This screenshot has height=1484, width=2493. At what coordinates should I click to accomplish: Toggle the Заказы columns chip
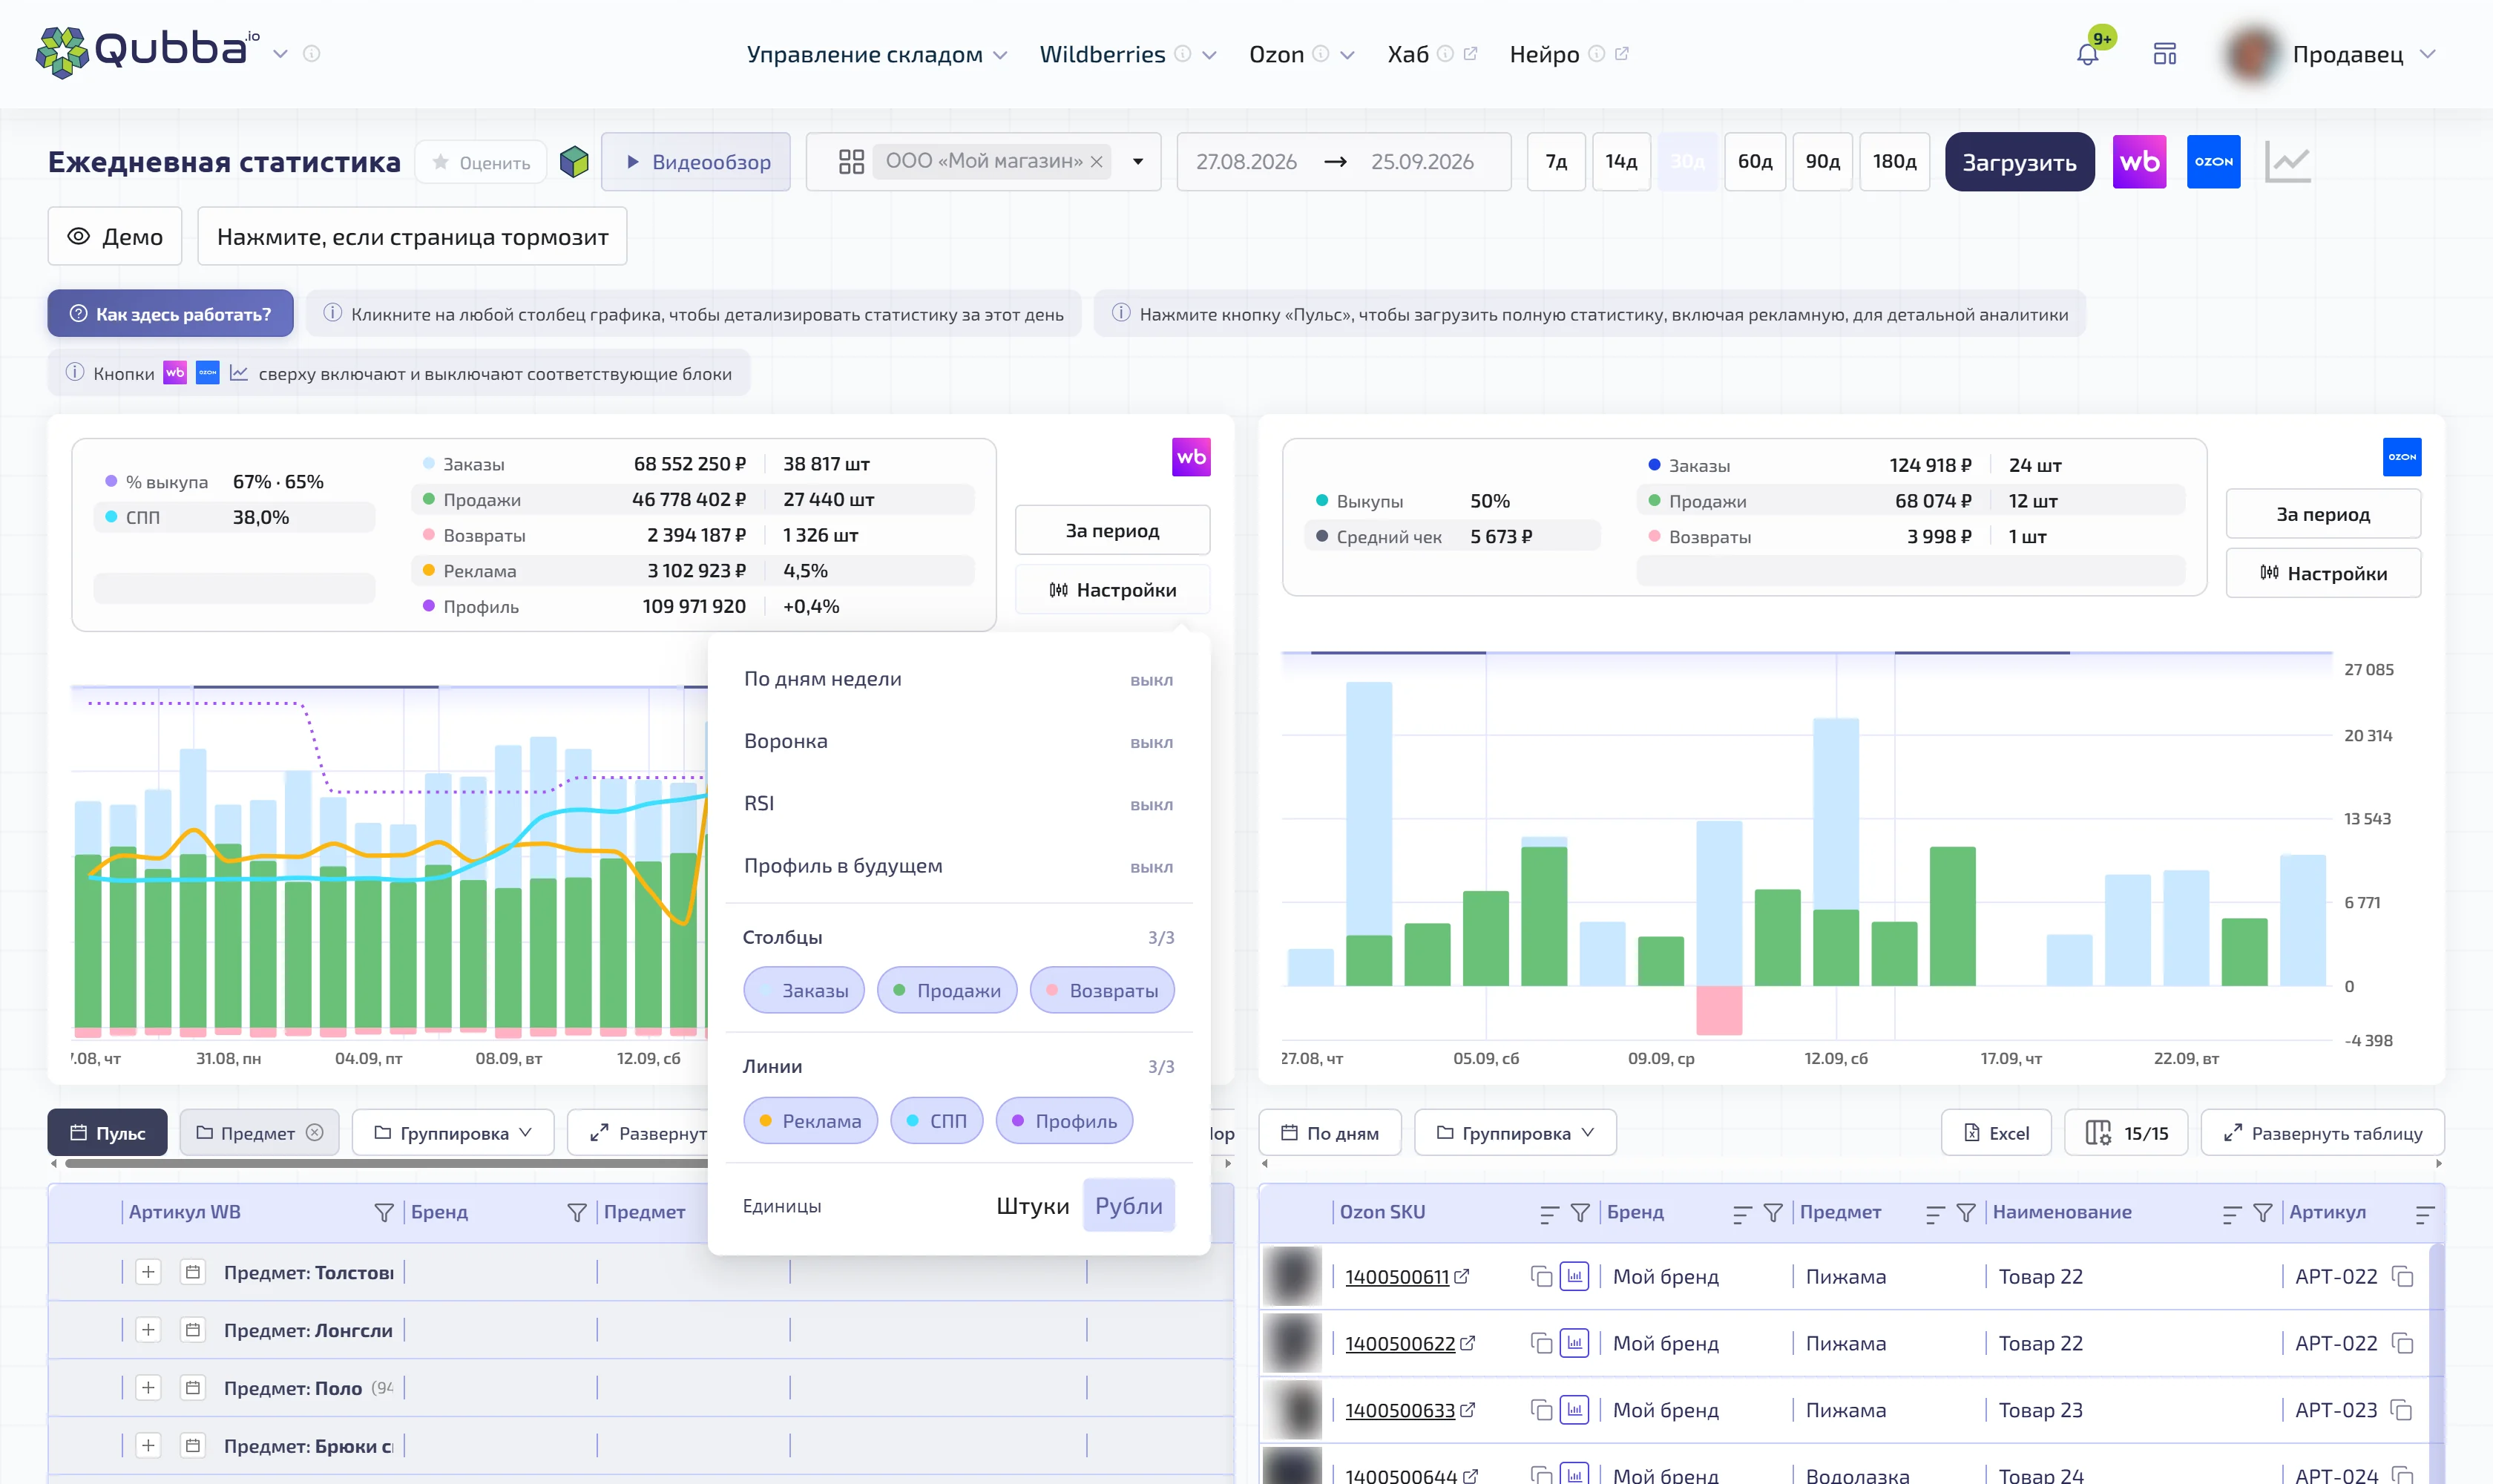click(x=804, y=991)
